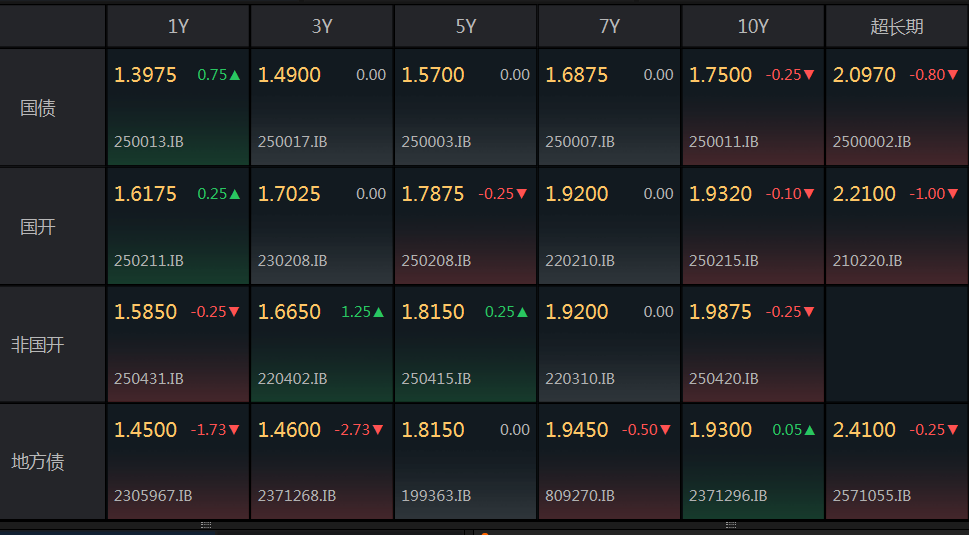Select the 超长期 column header
This screenshot has width=969, height=535.
click(x=897, y=27)
